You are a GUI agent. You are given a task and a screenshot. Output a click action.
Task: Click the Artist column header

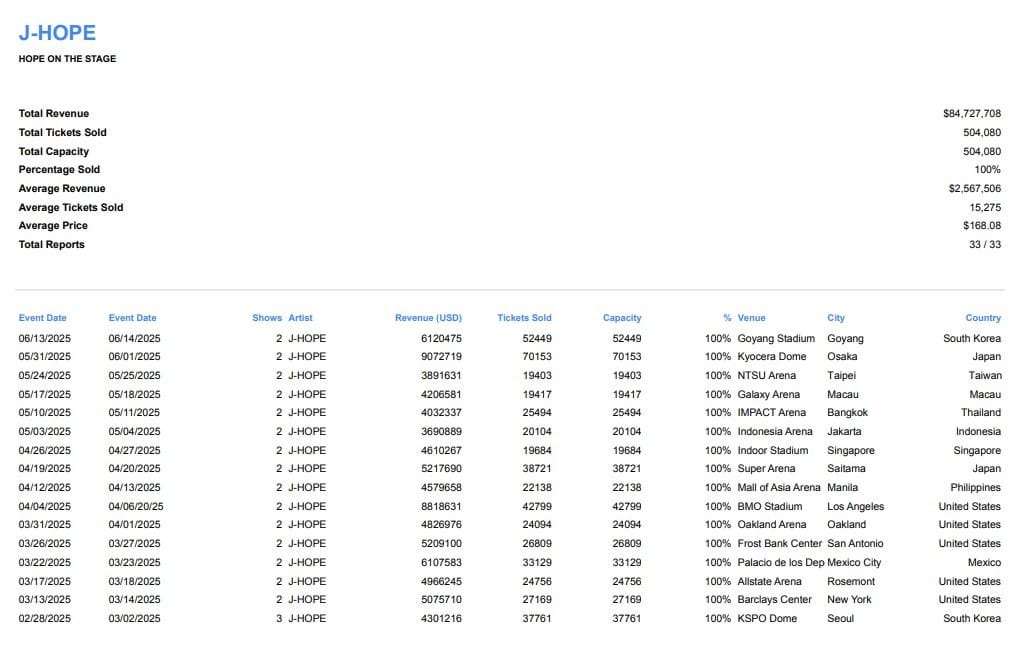[x=300, y=317]
